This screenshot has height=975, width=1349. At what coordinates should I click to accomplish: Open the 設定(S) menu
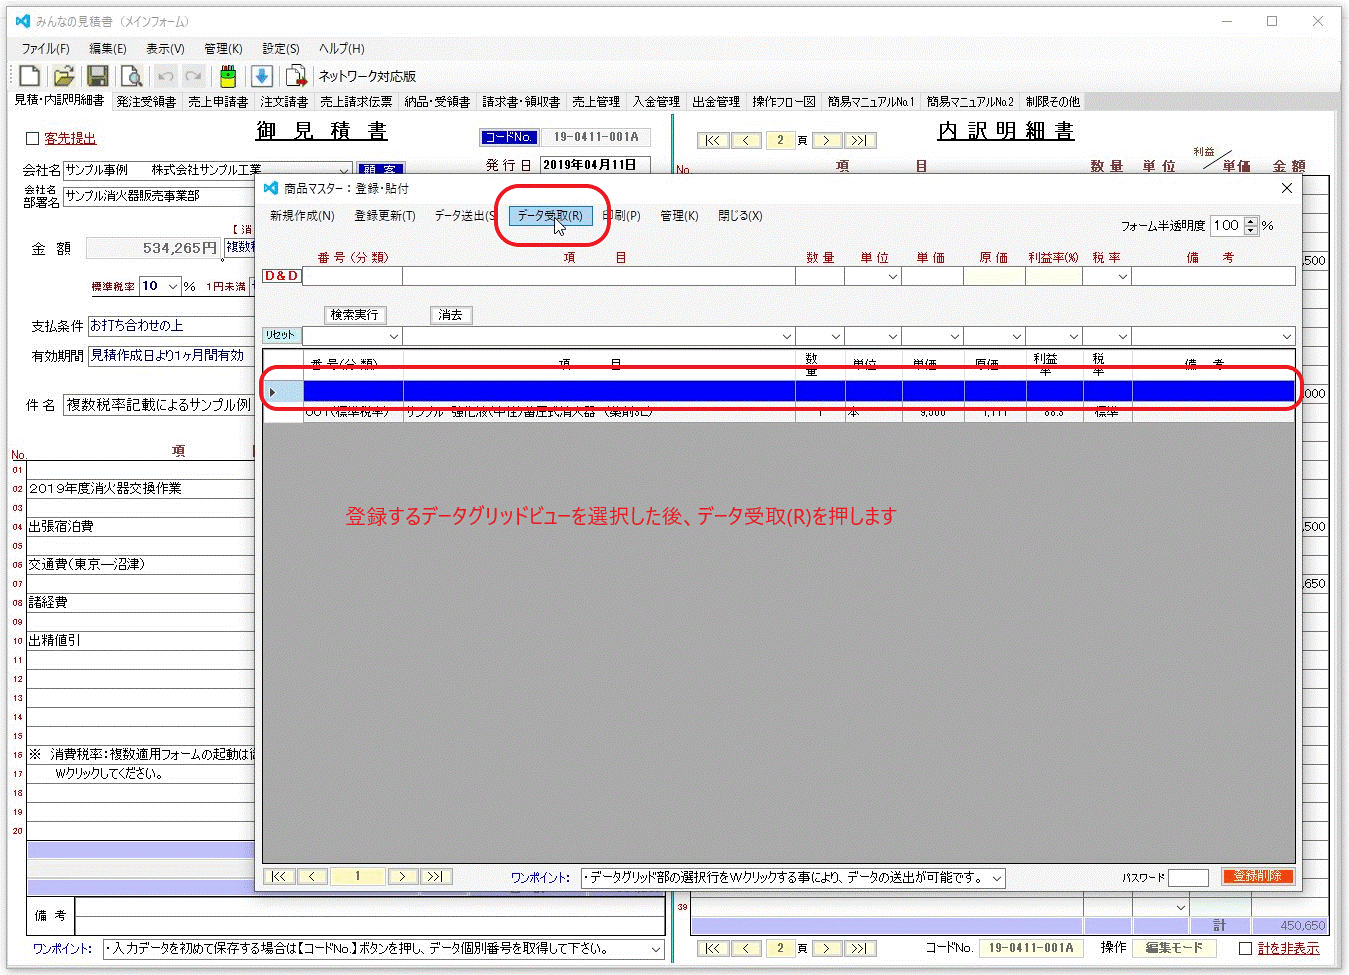coord(281,48)
